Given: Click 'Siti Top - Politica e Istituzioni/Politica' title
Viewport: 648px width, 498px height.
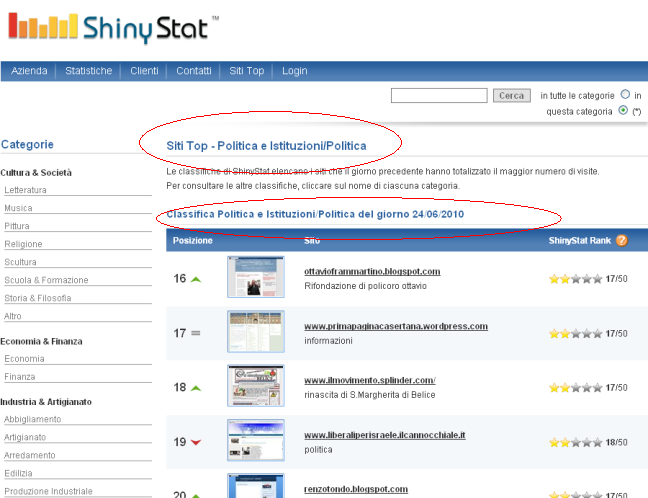Looking at the screenshot, I should click(266, 146).
